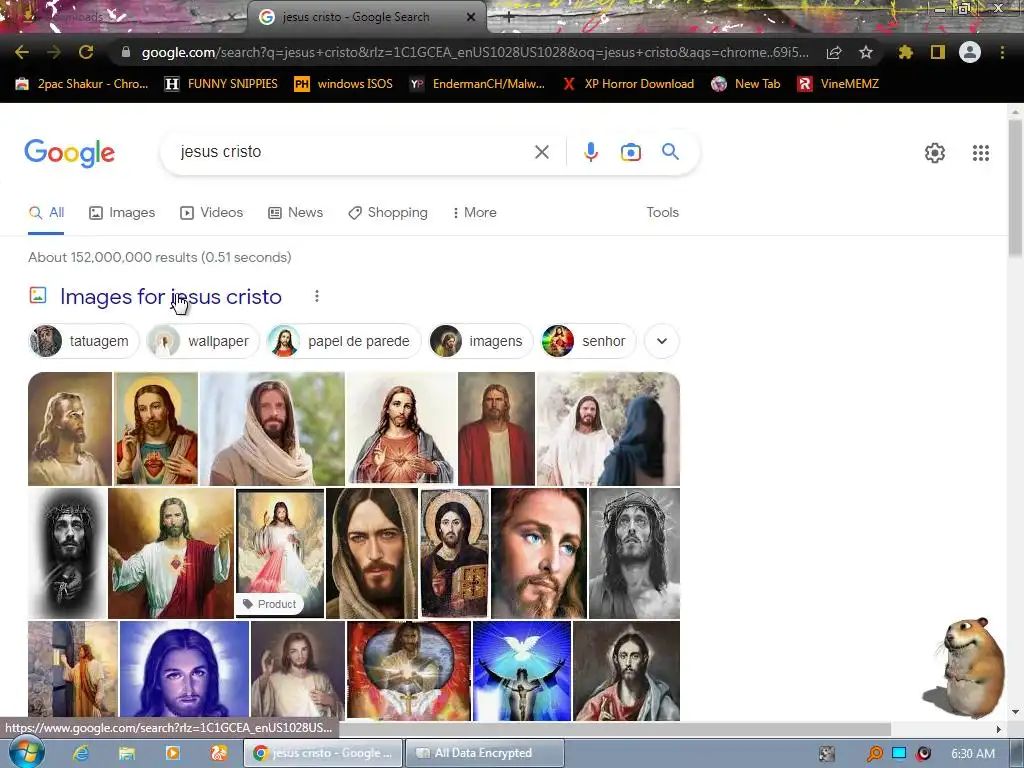Open the Google apps grid
The image size is (1024, 768).
coord(981,153)
